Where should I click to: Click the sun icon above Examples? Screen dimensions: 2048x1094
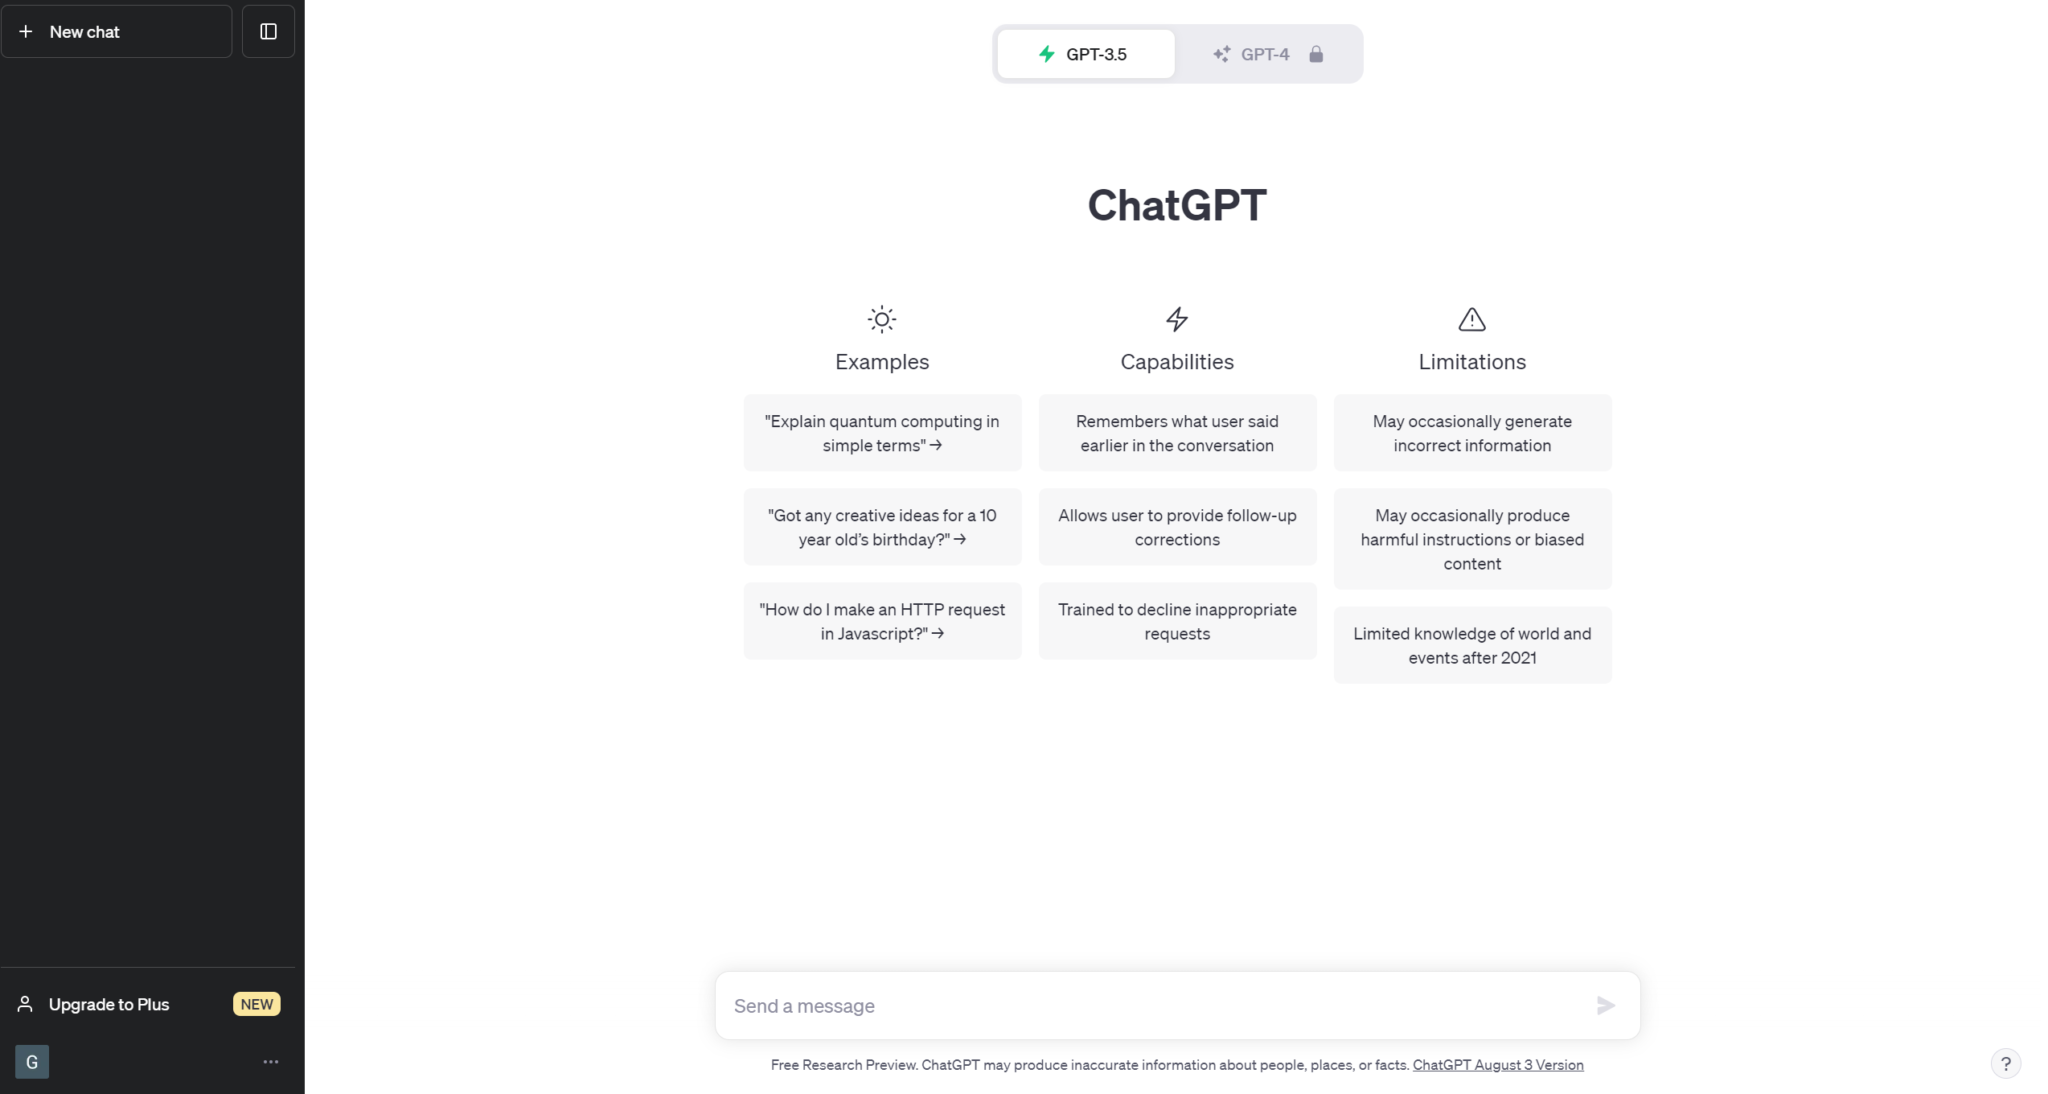882,319
